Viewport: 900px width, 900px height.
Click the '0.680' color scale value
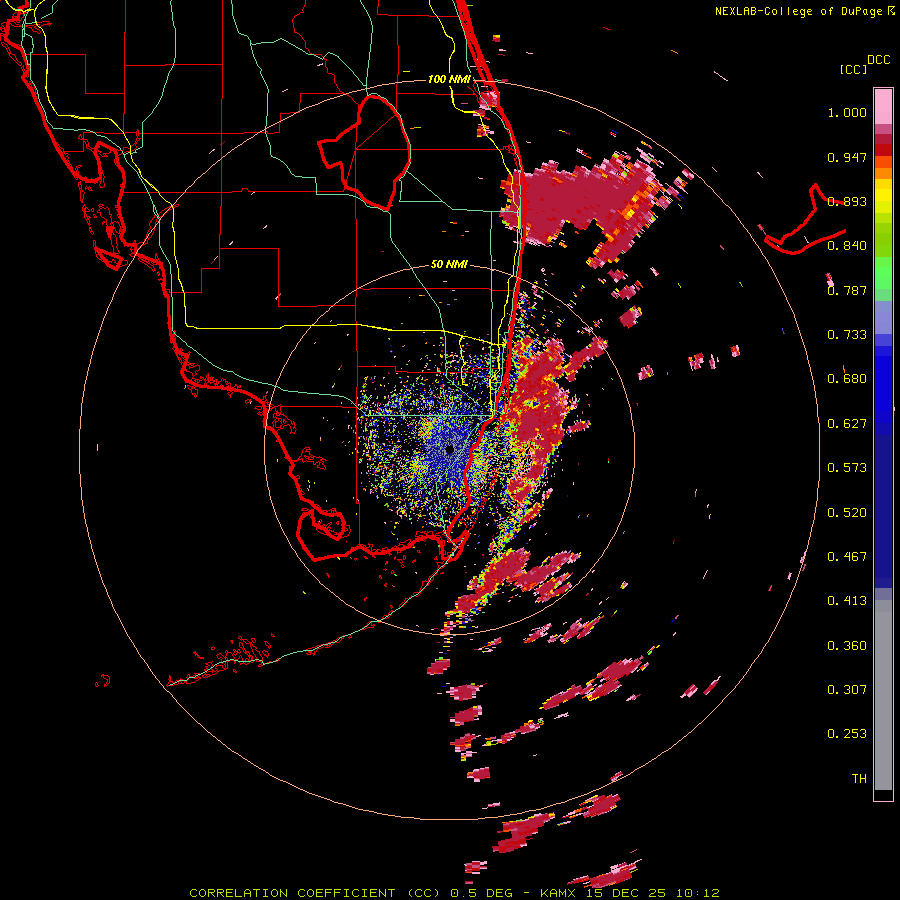847,379
